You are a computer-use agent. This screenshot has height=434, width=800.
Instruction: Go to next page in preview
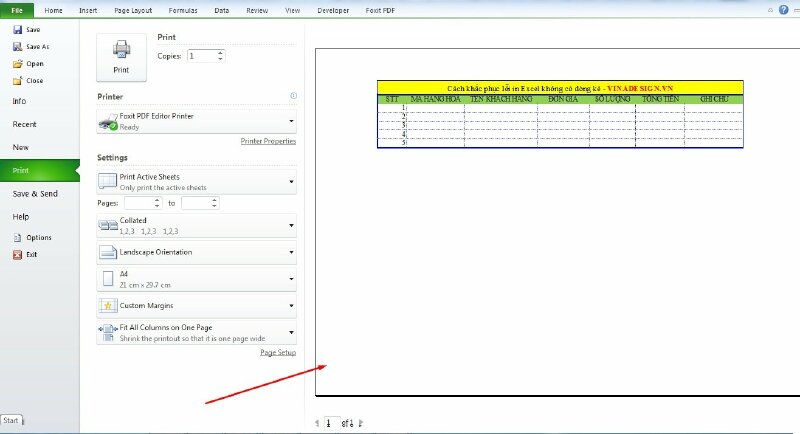point(360,423)
